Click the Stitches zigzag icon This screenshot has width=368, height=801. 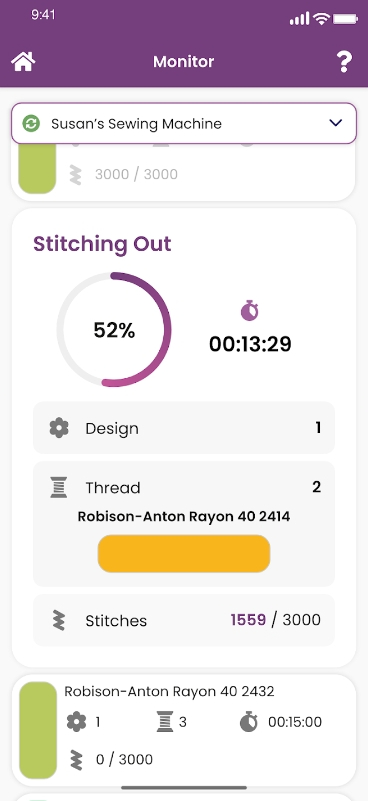tap(59, 620)
